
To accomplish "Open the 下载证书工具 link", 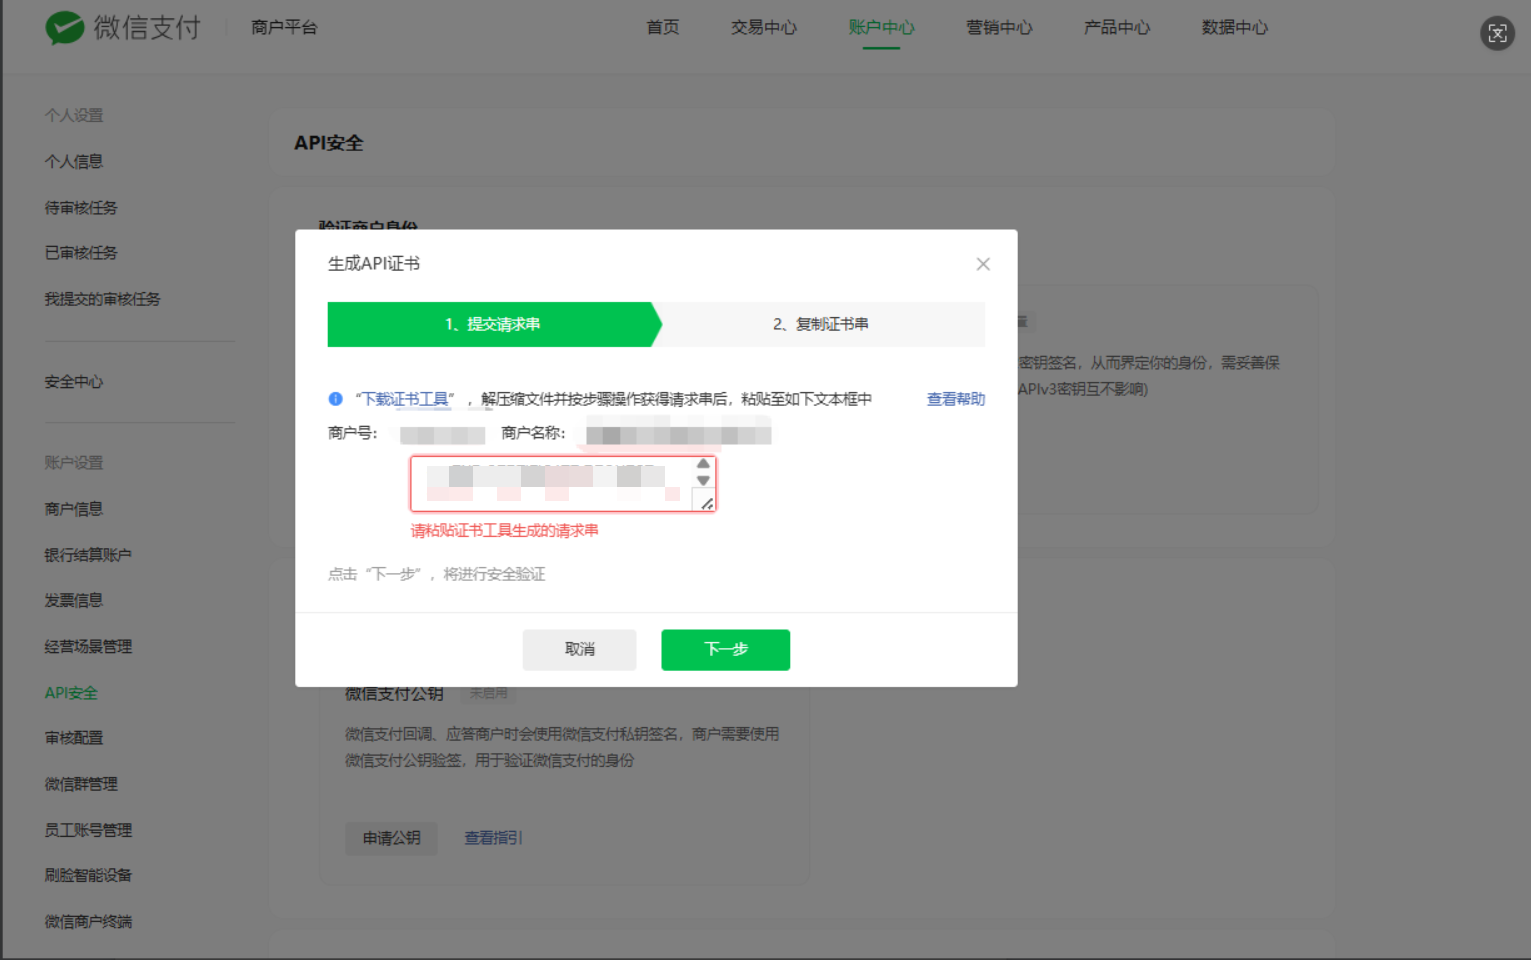I will [405, 399].
